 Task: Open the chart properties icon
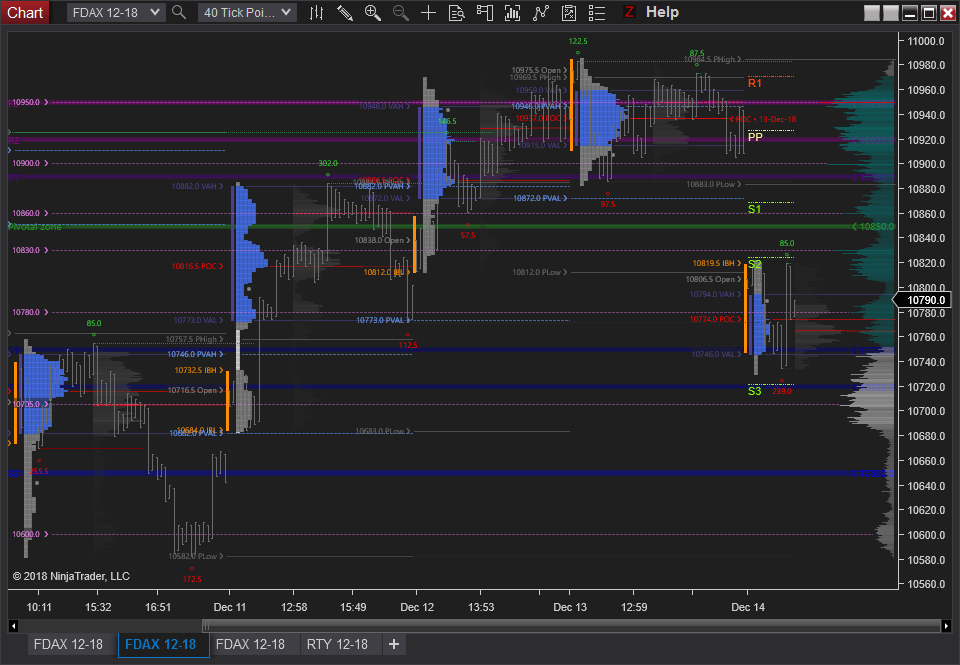[569, 12]
